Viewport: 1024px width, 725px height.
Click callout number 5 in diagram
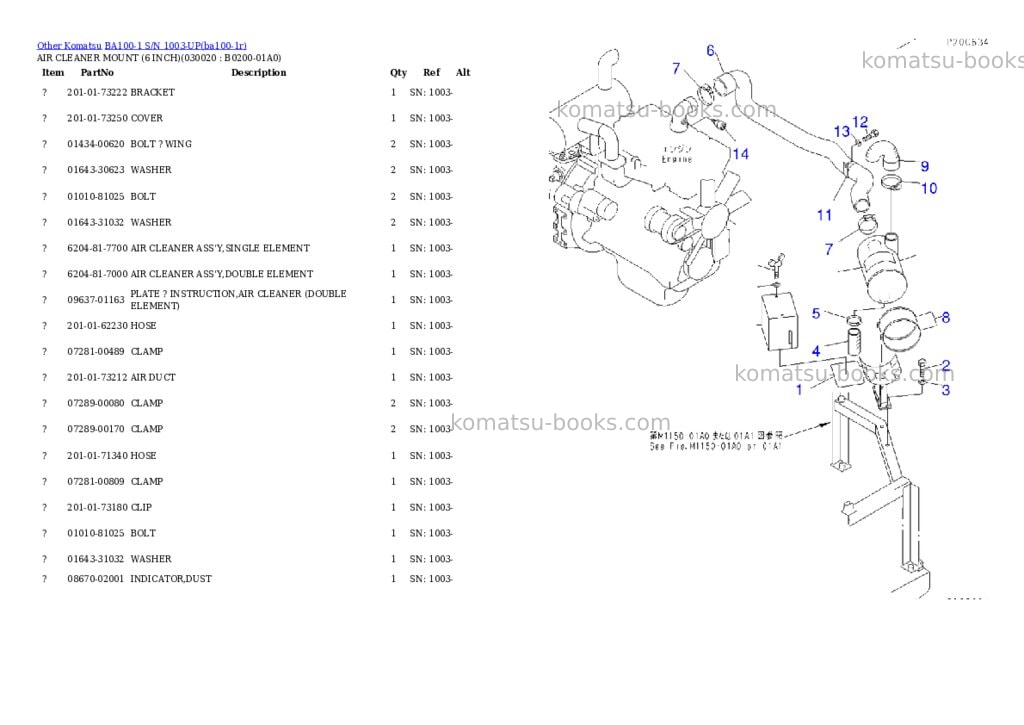[816, 314]
